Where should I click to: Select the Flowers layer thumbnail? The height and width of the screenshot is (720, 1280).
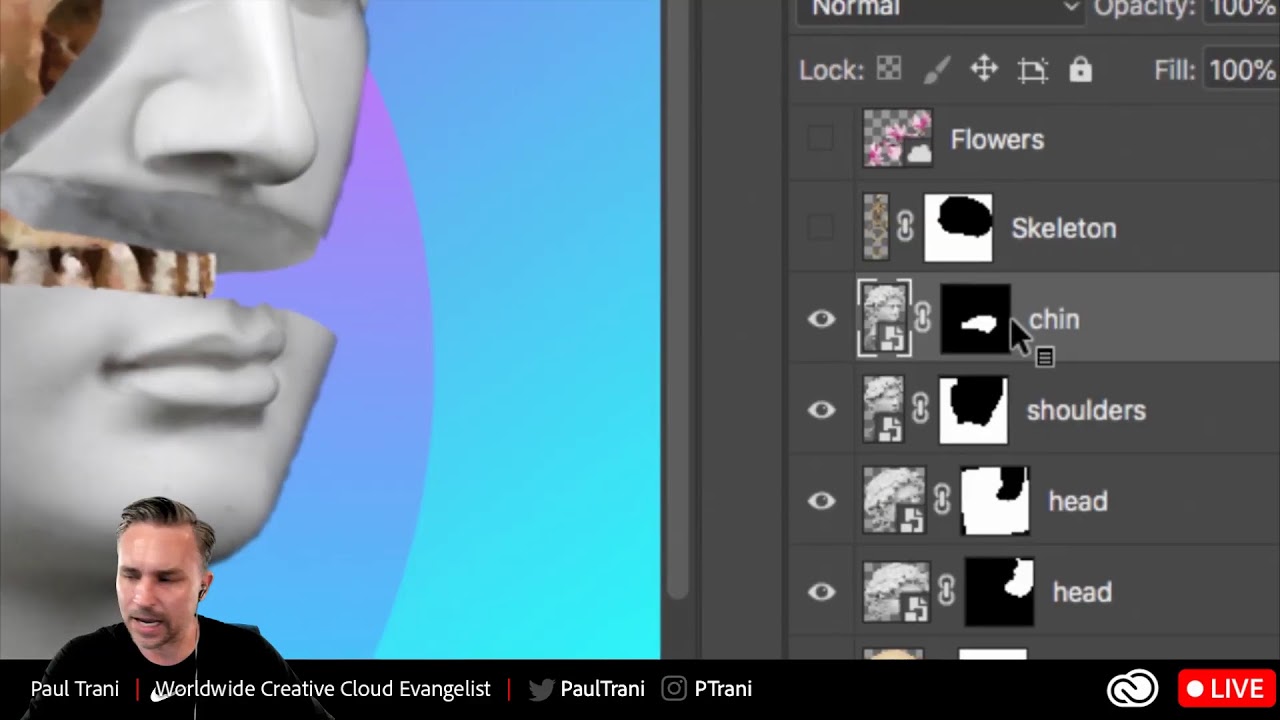coord(898,138)
